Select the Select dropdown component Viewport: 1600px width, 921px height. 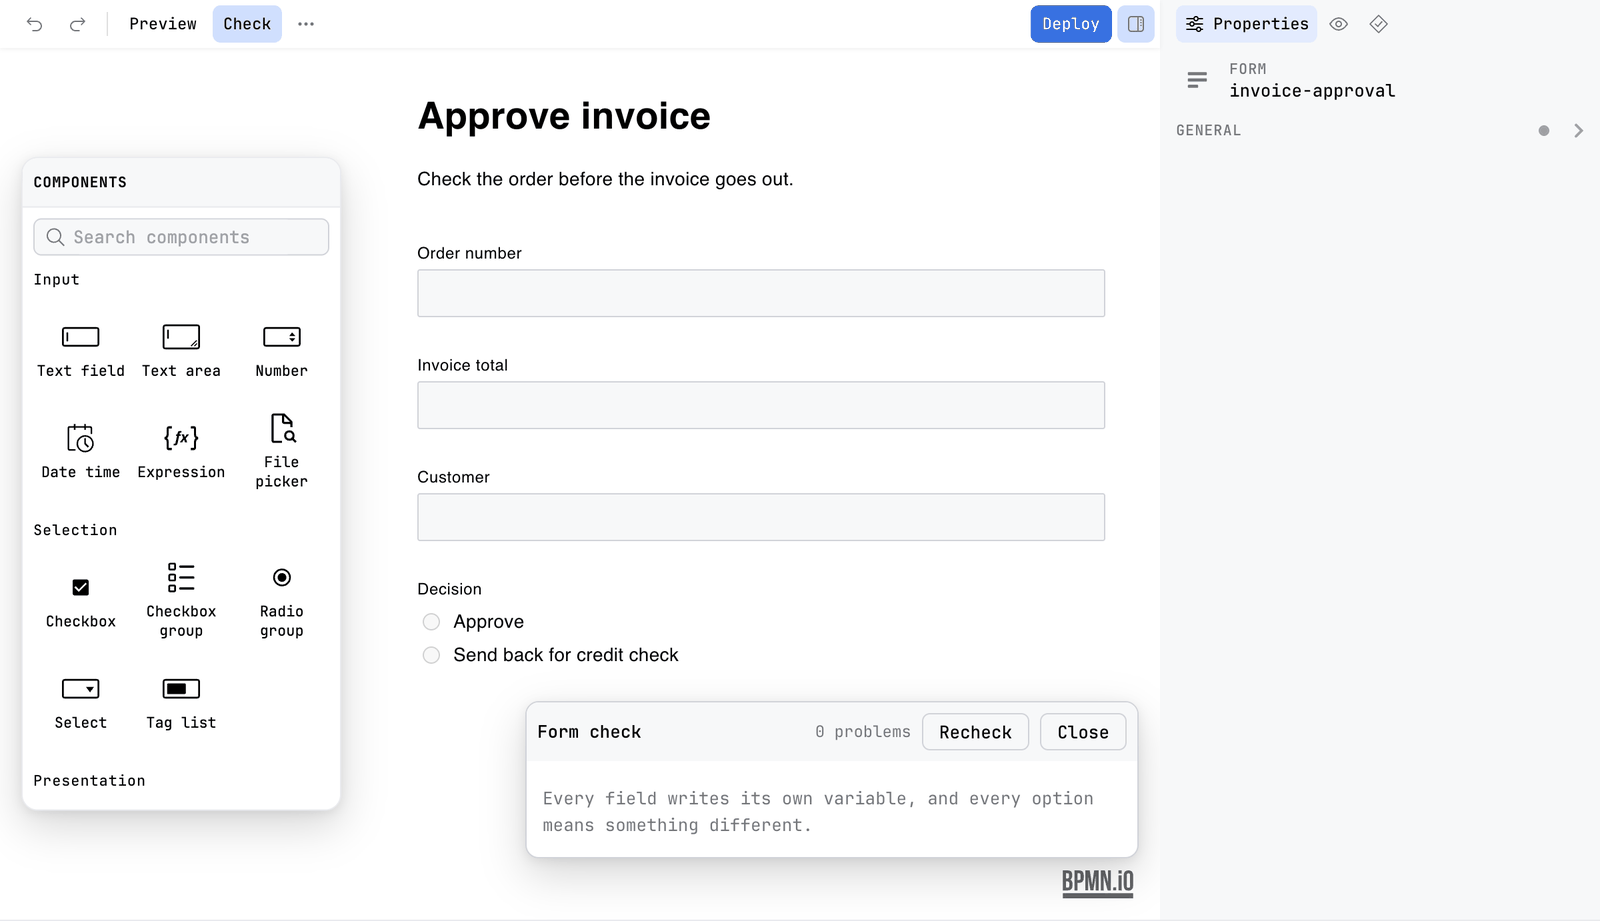click(81, 703)
